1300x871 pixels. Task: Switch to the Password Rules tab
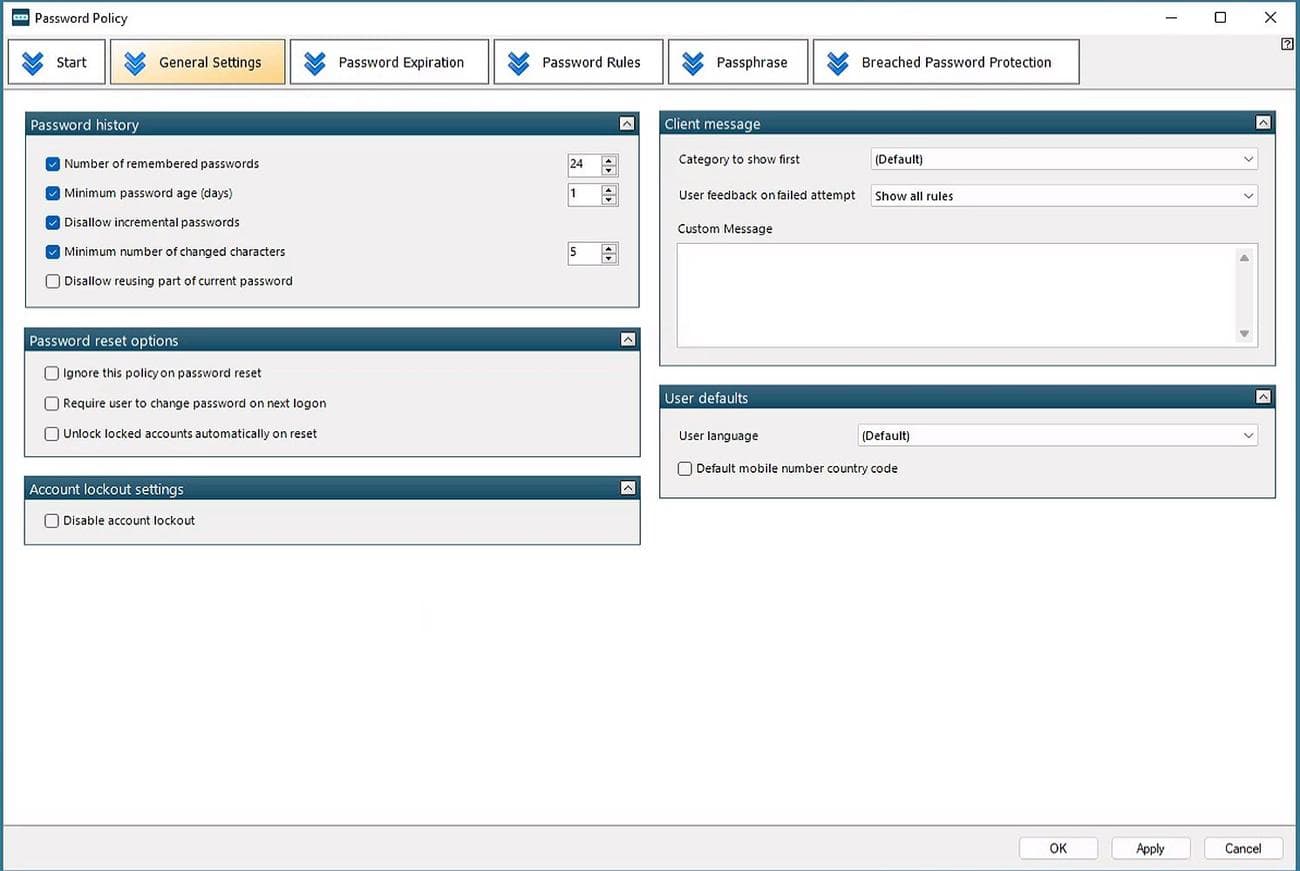578,62
